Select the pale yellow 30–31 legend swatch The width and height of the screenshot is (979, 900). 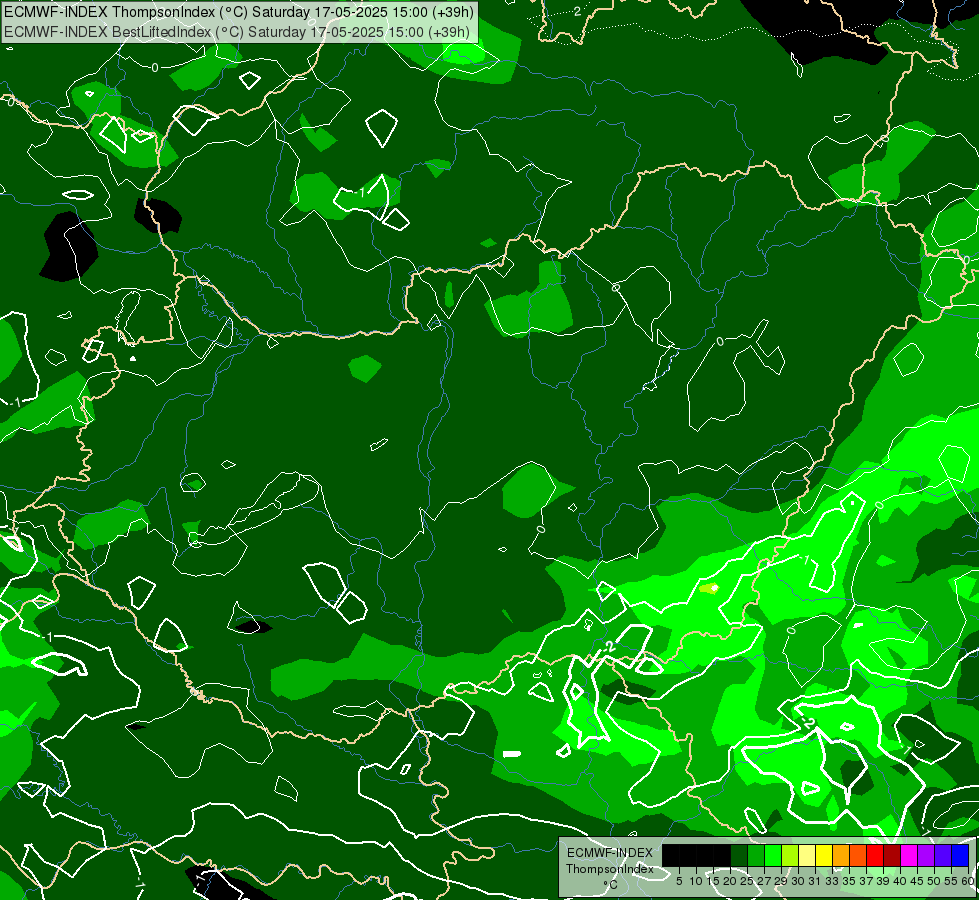(807, 855)
